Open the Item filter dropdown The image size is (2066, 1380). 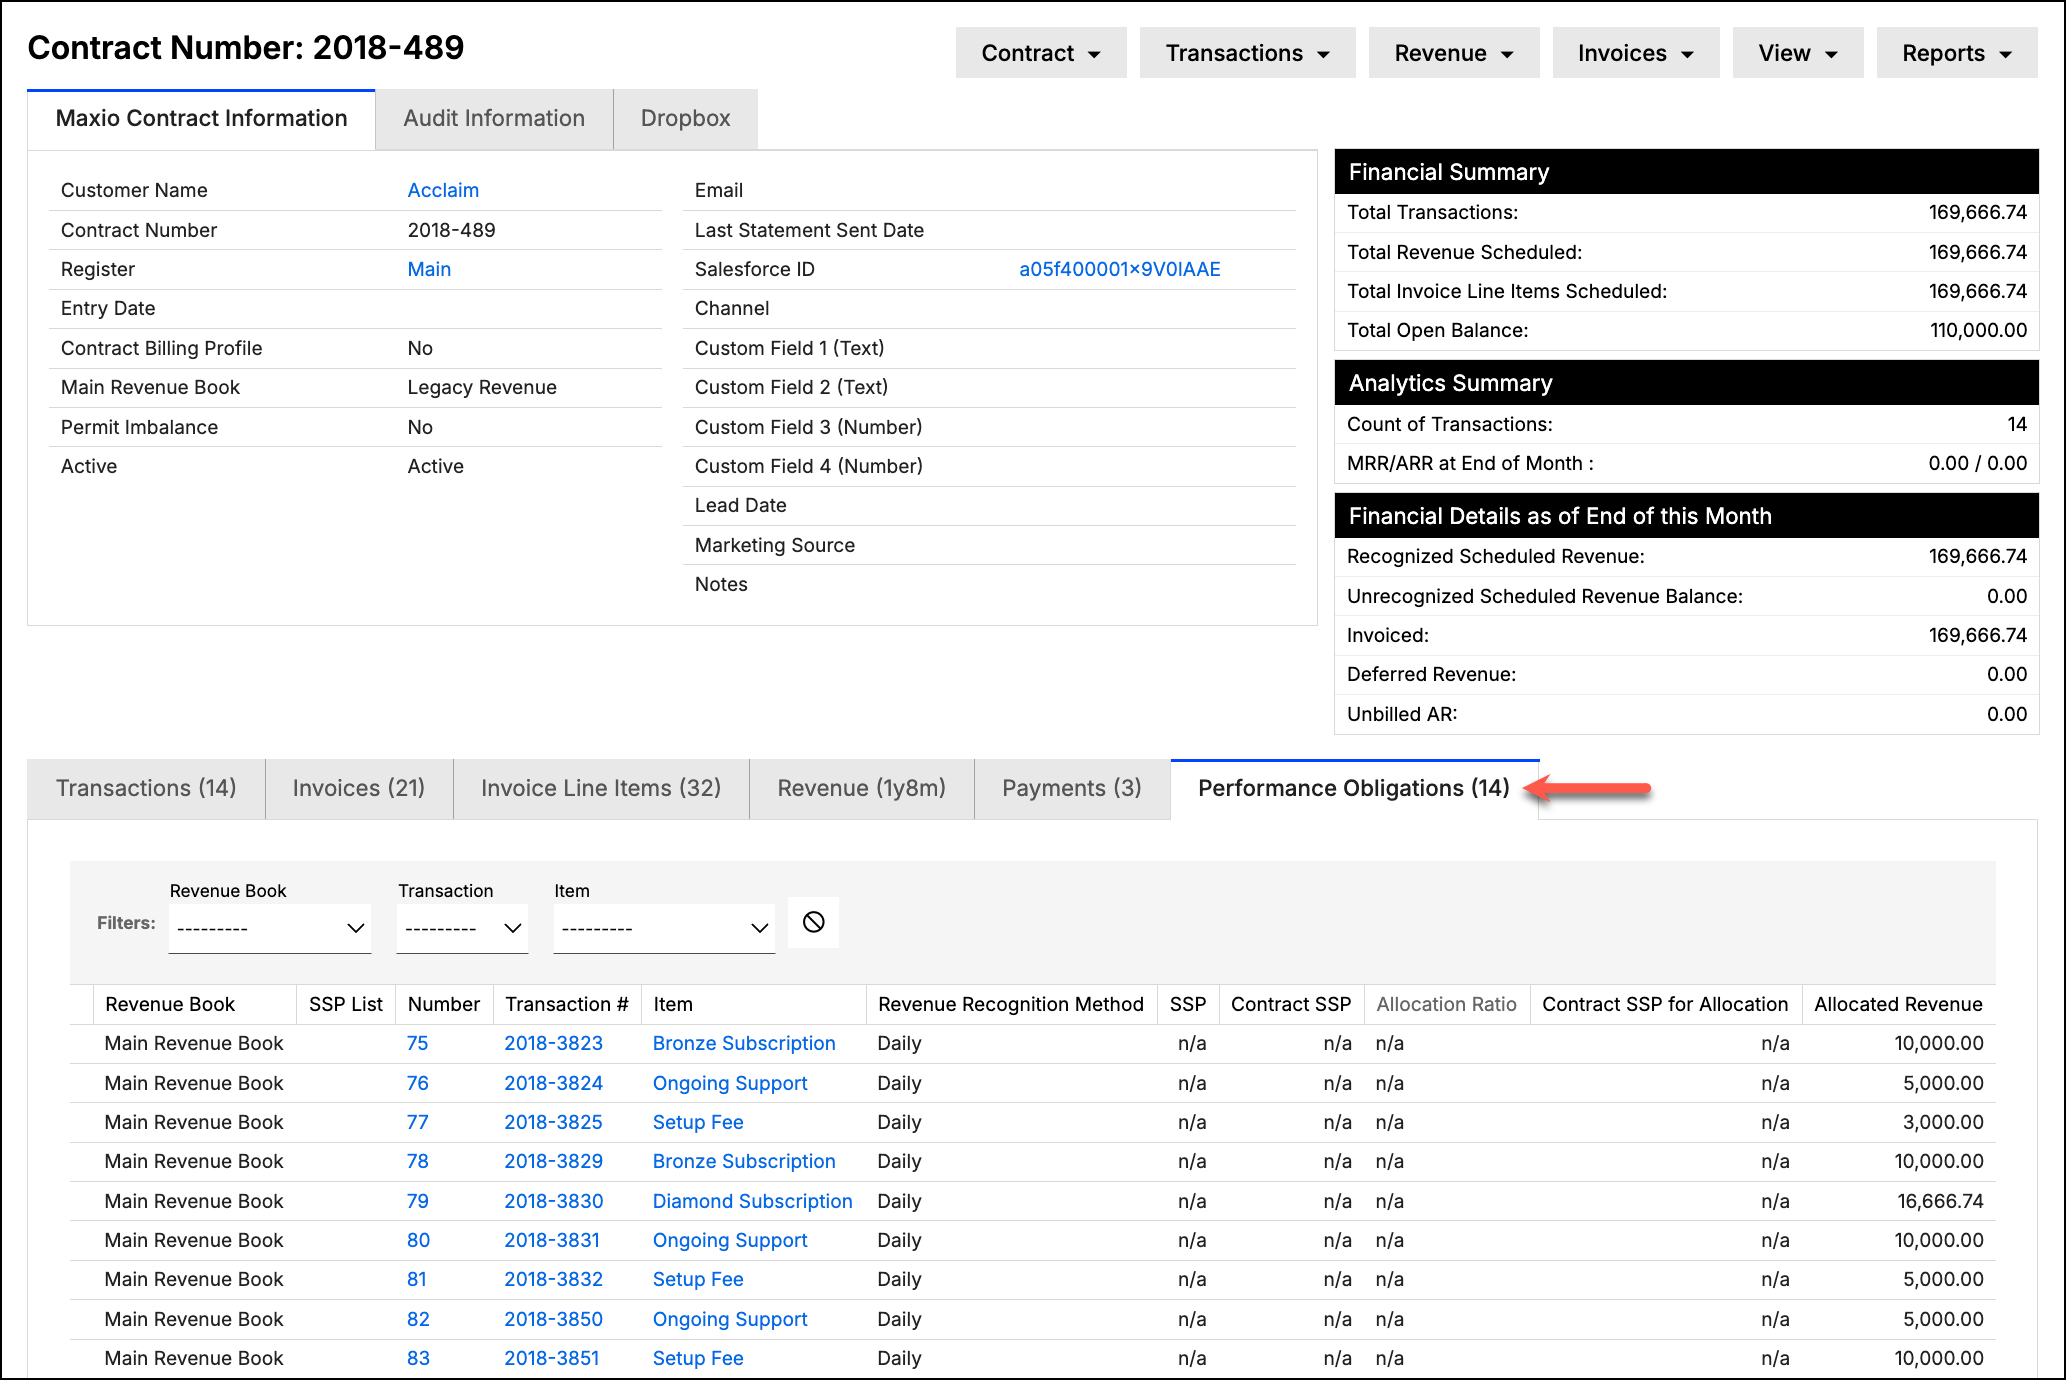click(x=664, y=928)
